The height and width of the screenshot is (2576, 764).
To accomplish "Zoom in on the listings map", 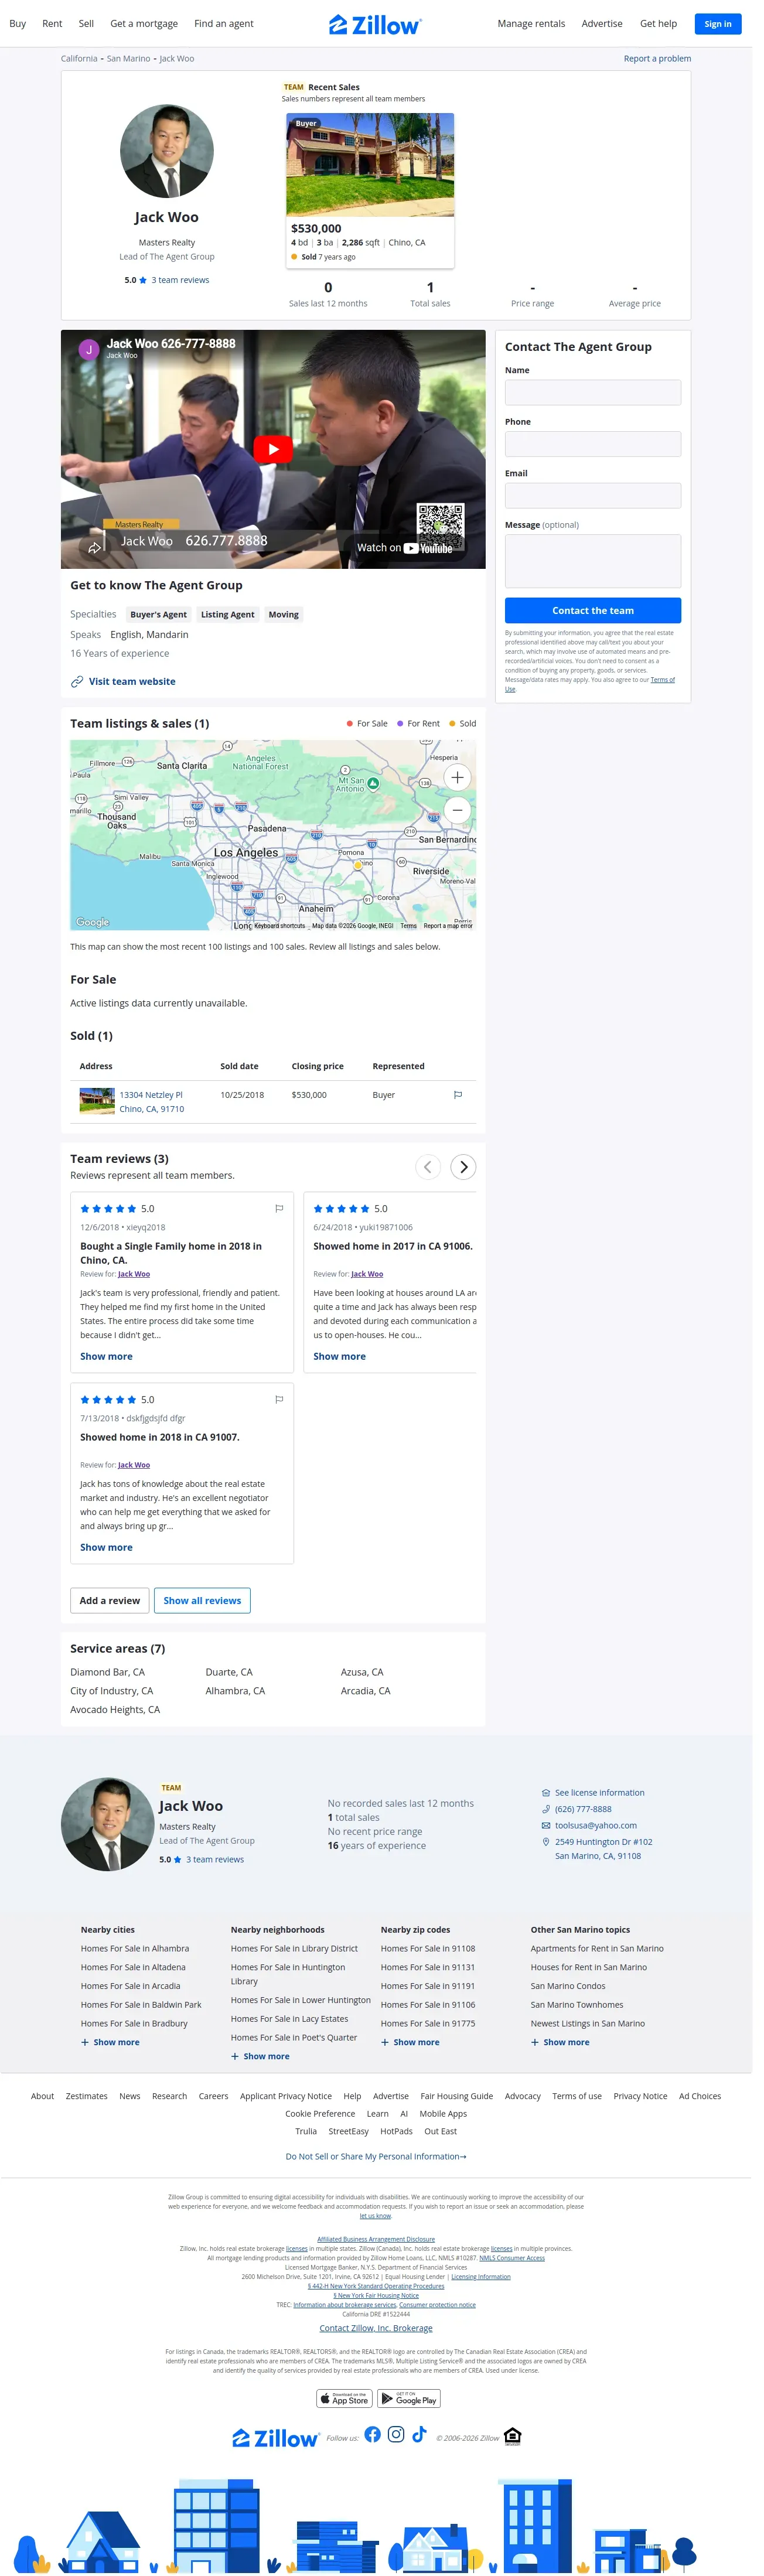I will (x=457, y=777).
